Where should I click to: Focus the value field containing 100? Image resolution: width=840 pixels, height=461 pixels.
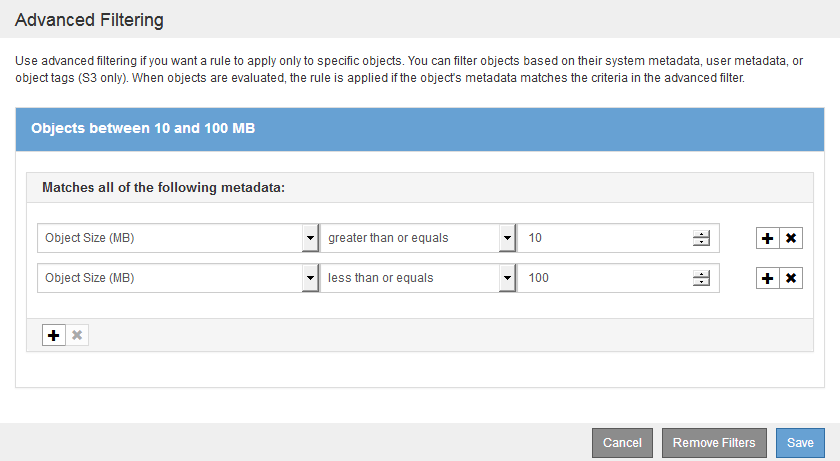(605, 278)
